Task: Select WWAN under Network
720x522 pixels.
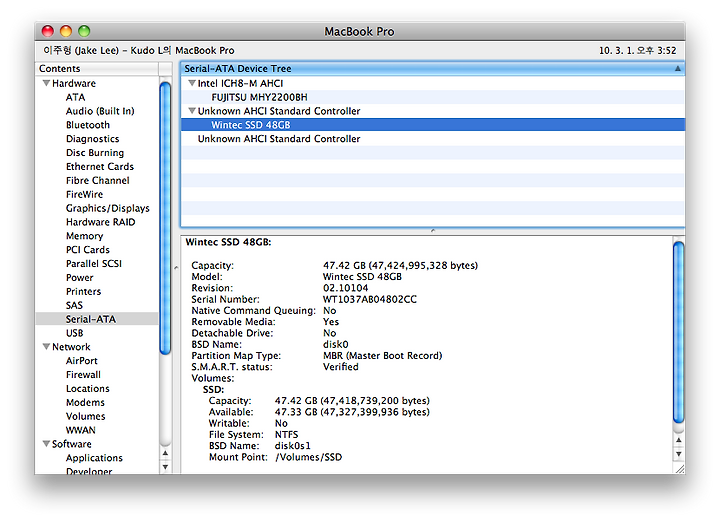Action: pos(81,430)
